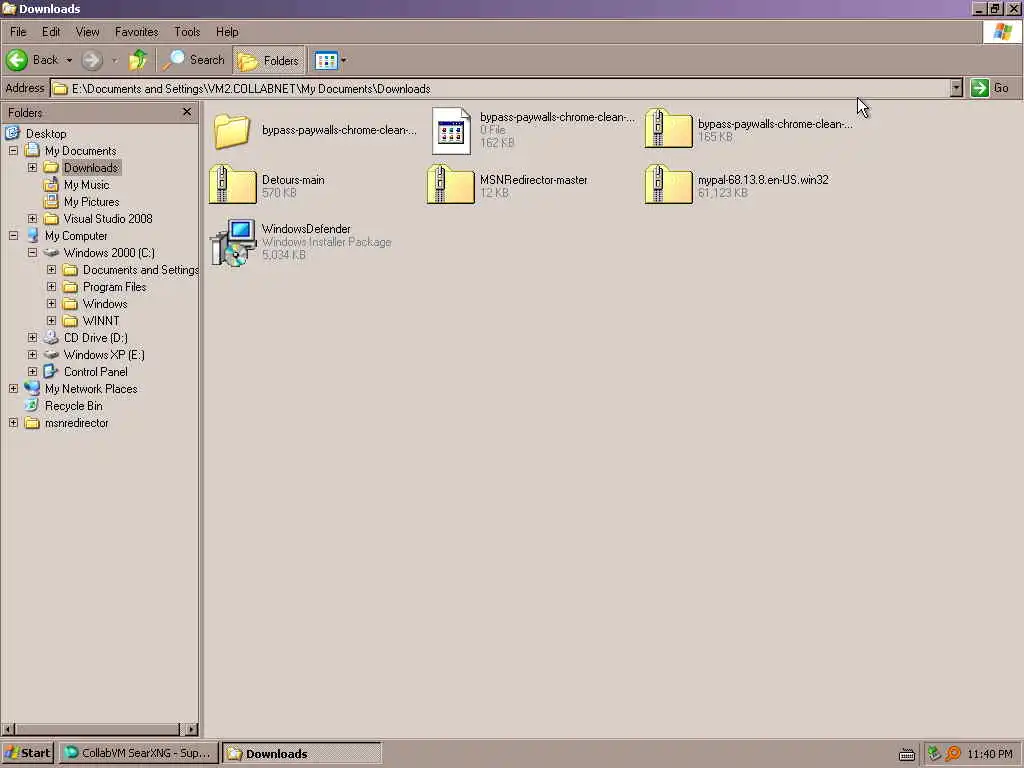Select the bypass-paywalls-chrome-clean folder icon
This screenshot has height=768, width=1024.
point(232,131)
